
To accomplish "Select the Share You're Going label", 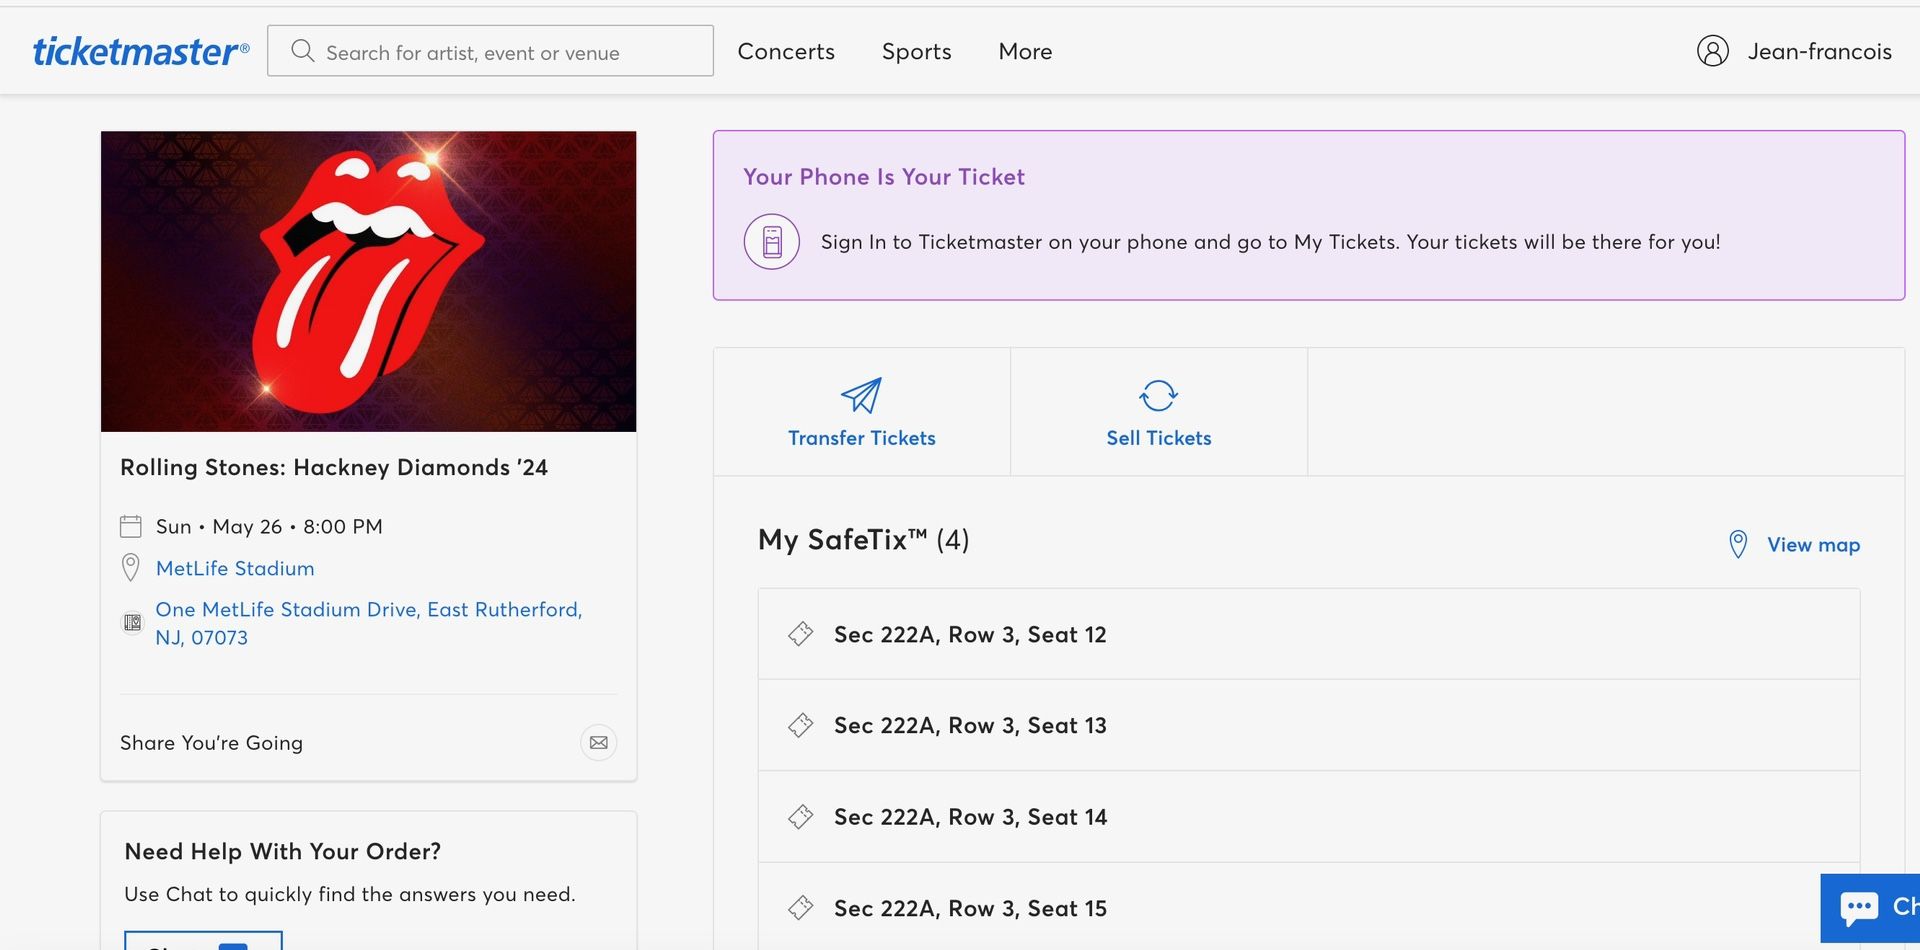I will (x=211, y=743).
